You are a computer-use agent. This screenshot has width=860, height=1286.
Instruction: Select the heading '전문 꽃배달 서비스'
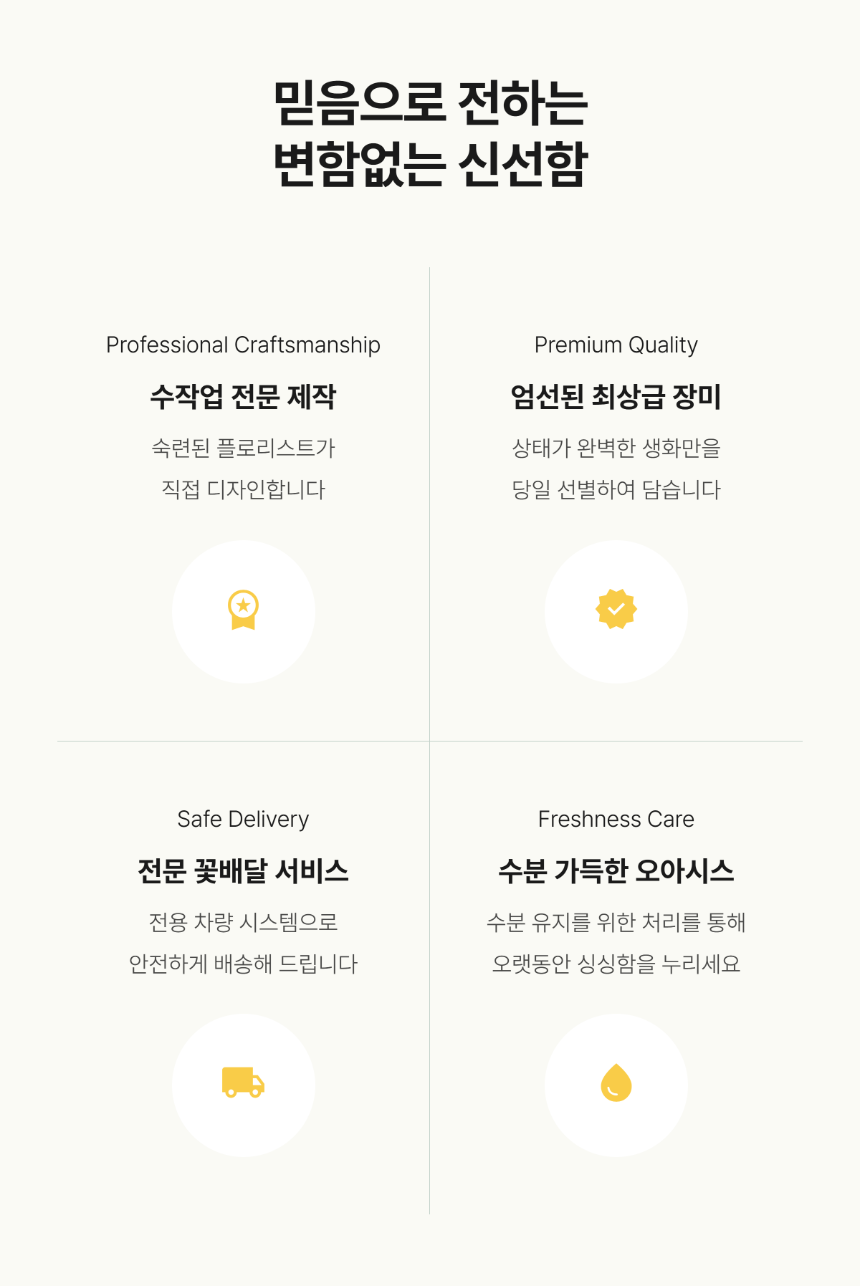(243, 871)
